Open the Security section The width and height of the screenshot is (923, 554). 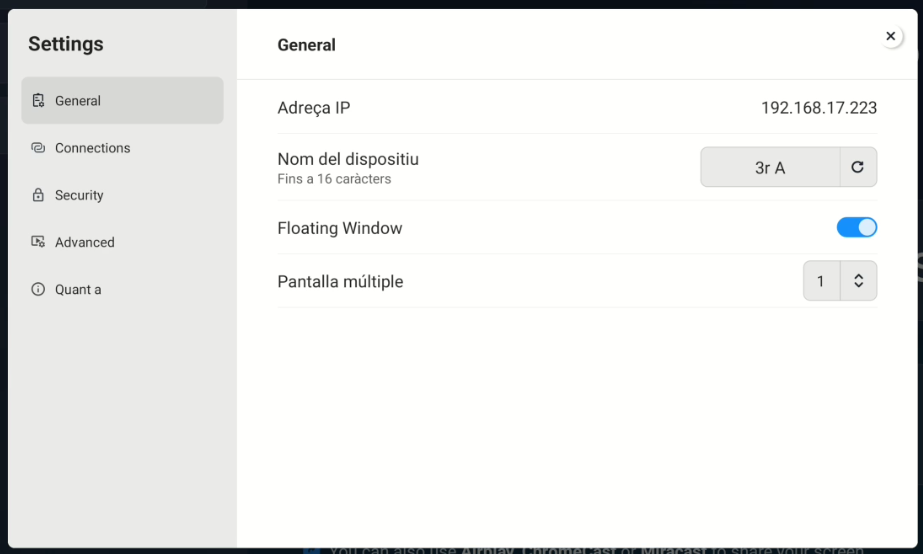pos(79,195)
